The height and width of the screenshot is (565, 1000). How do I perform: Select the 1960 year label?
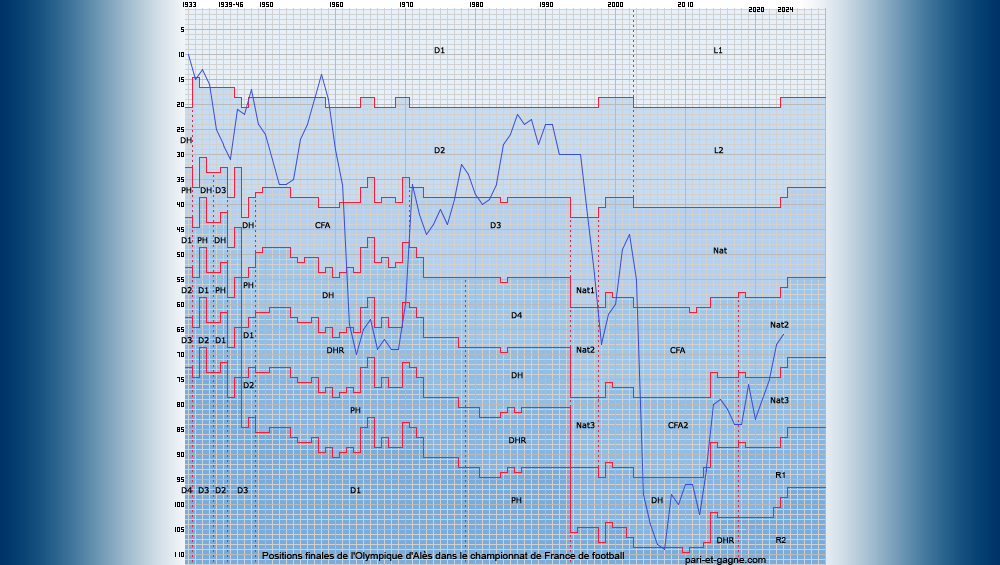click(x=336, y=4)
